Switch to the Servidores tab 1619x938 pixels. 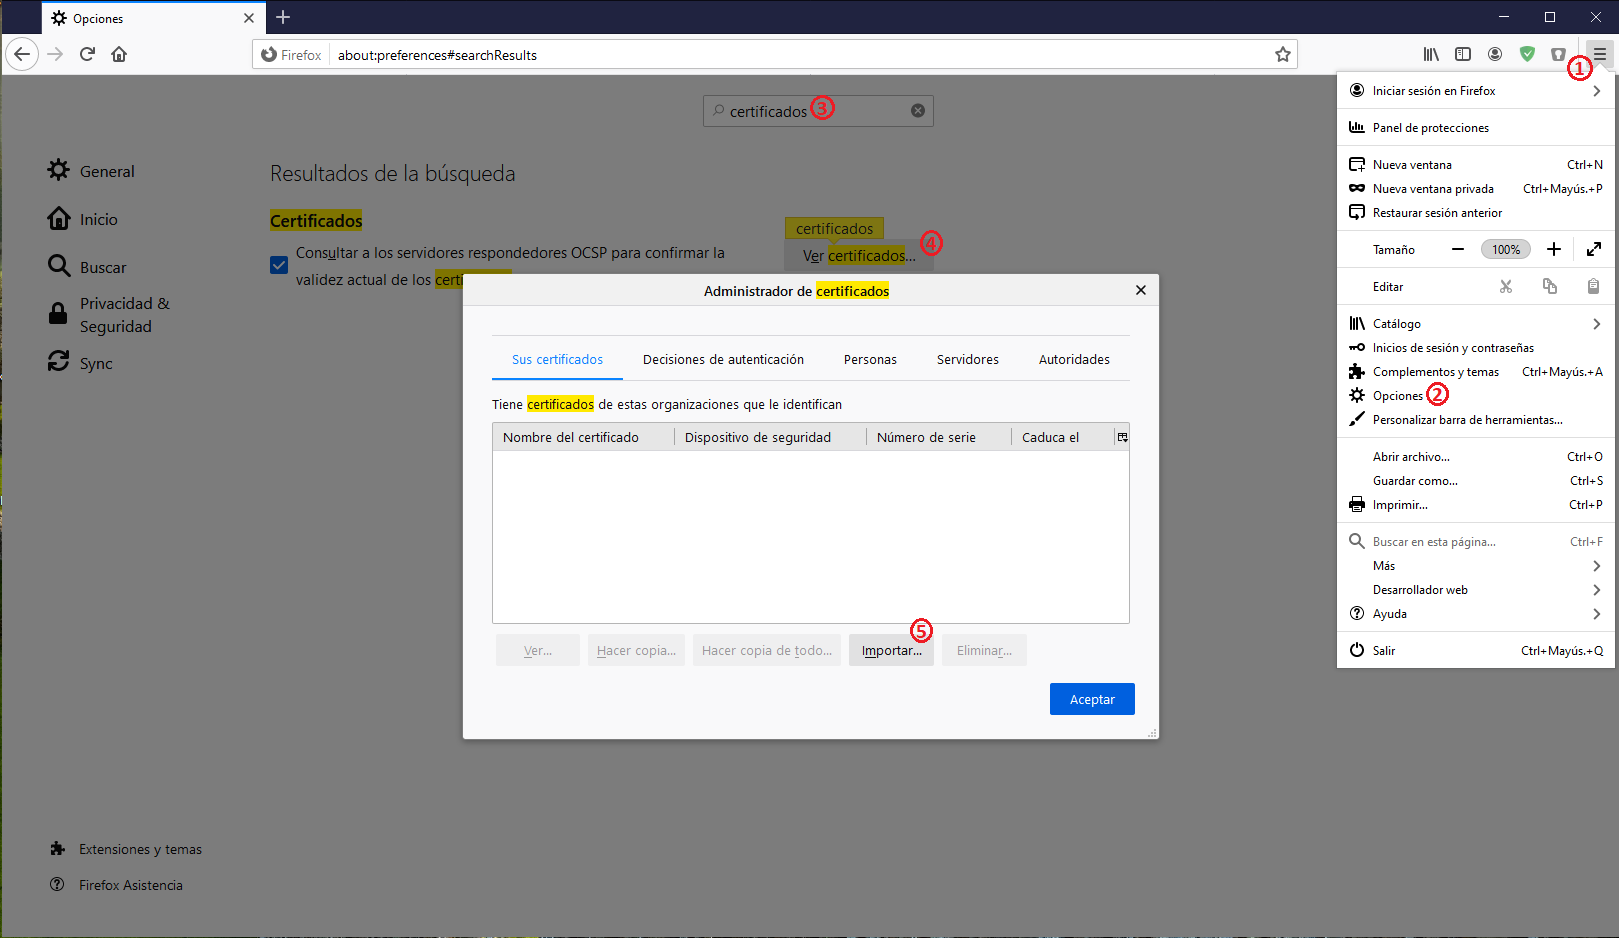click(967, 359)
